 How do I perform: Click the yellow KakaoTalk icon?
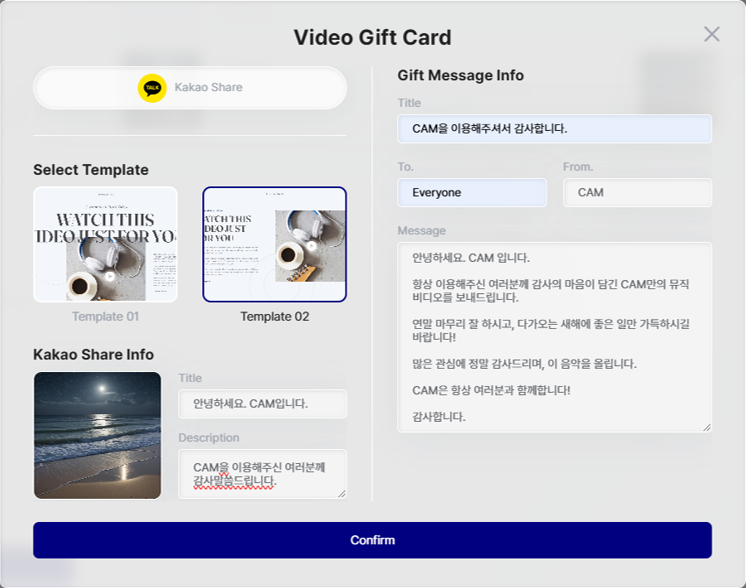click(x=152, y=88)
